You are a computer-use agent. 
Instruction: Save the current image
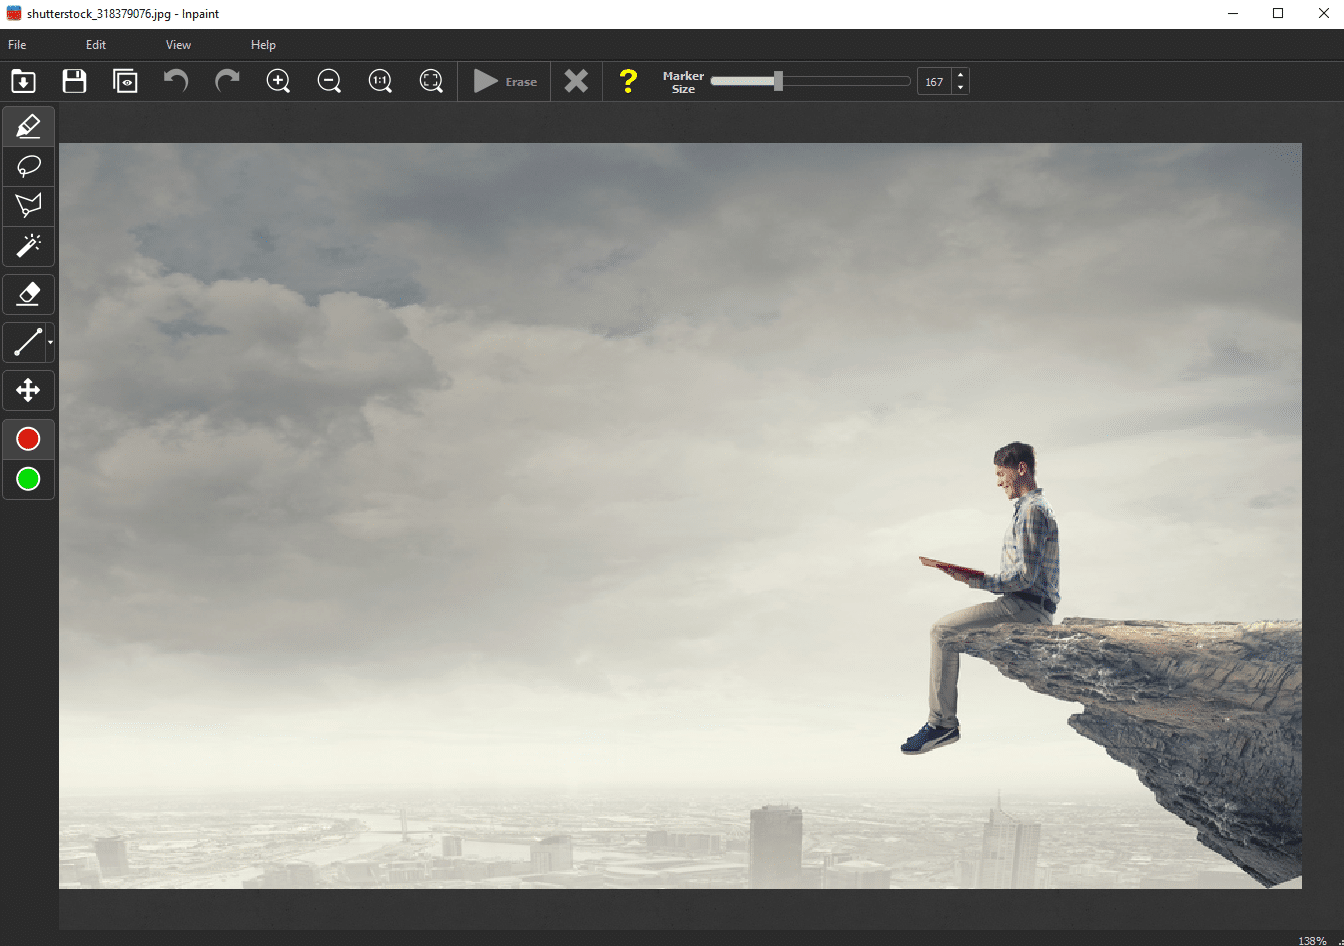[x=74, y=81]
